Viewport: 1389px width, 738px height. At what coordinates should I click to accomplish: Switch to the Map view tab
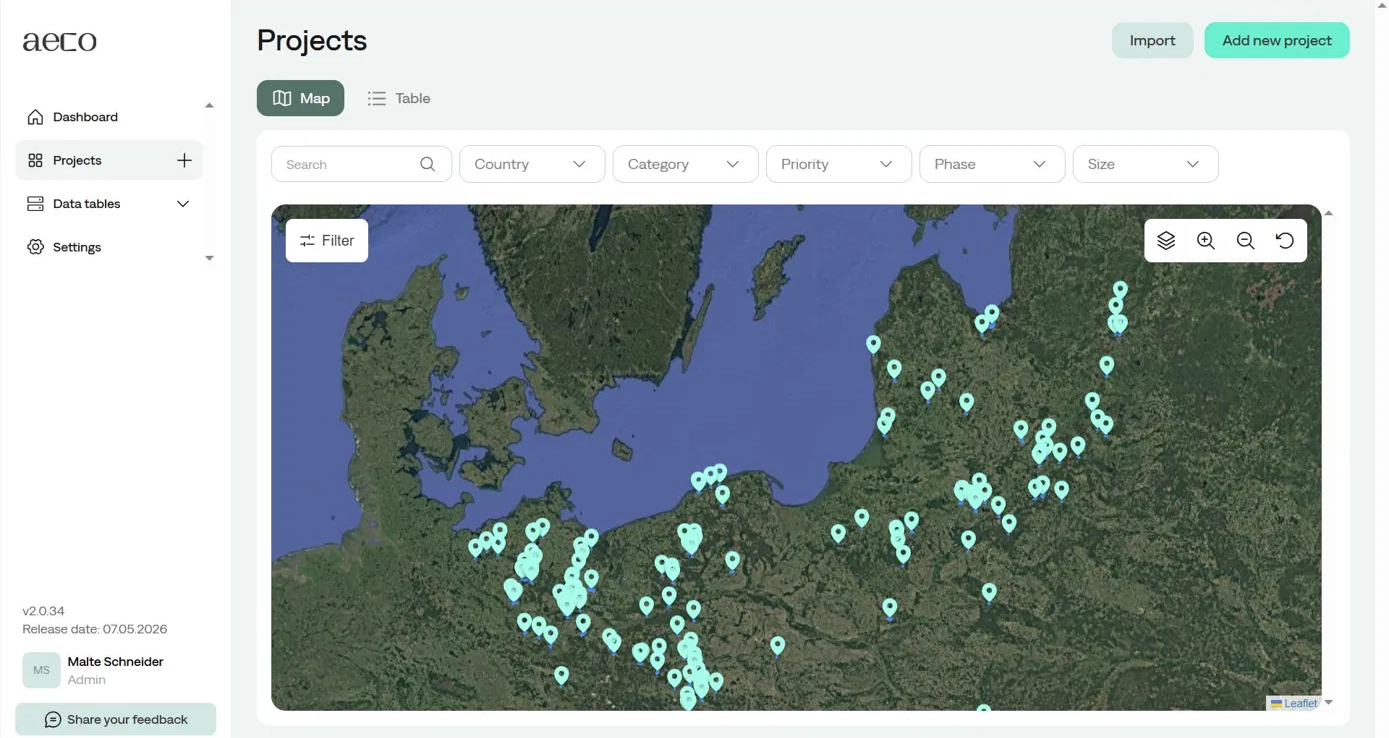(x=300, y=98)
